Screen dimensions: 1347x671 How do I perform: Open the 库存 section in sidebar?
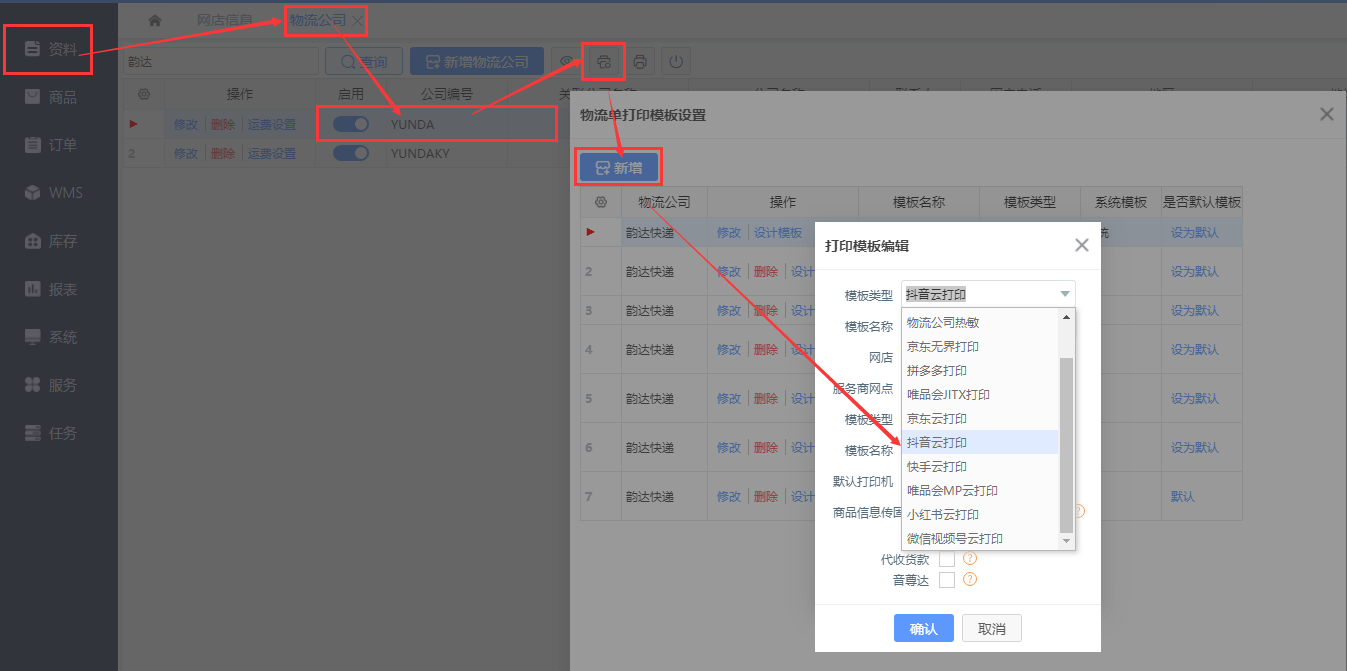tap(52, 241)
